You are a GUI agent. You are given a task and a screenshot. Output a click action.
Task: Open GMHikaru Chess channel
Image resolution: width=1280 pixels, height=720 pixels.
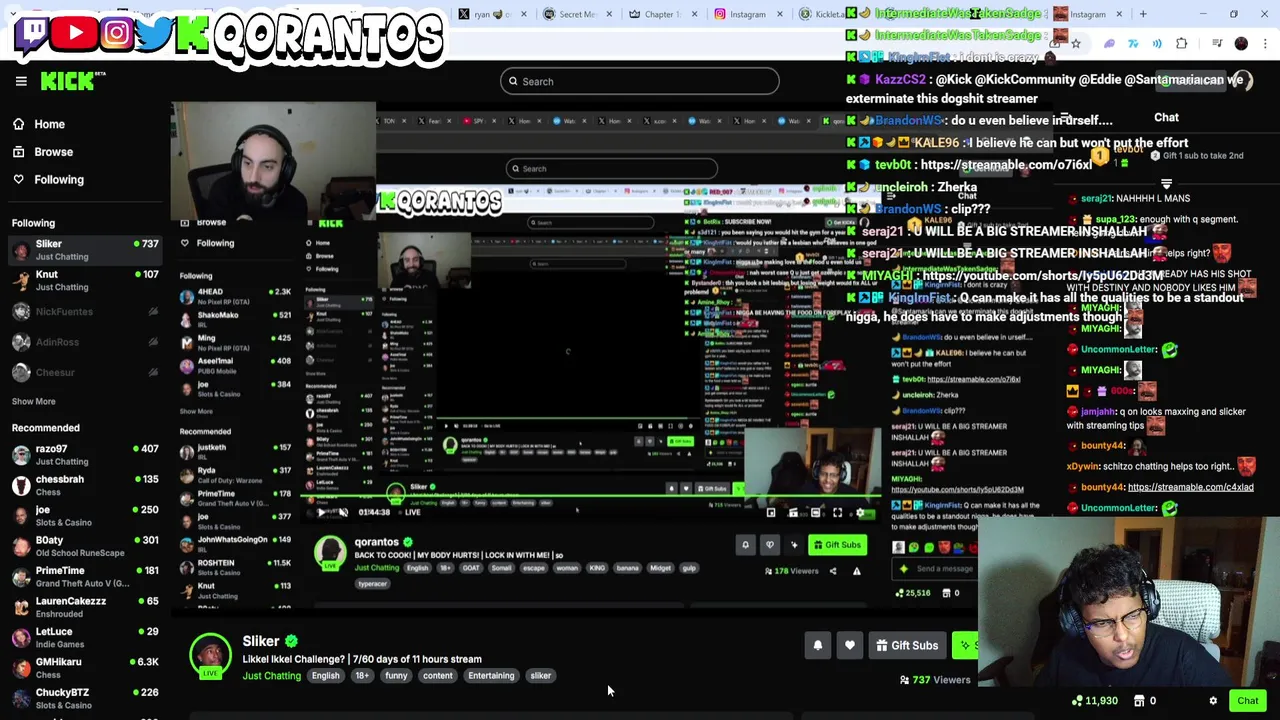tap(85, 668)
